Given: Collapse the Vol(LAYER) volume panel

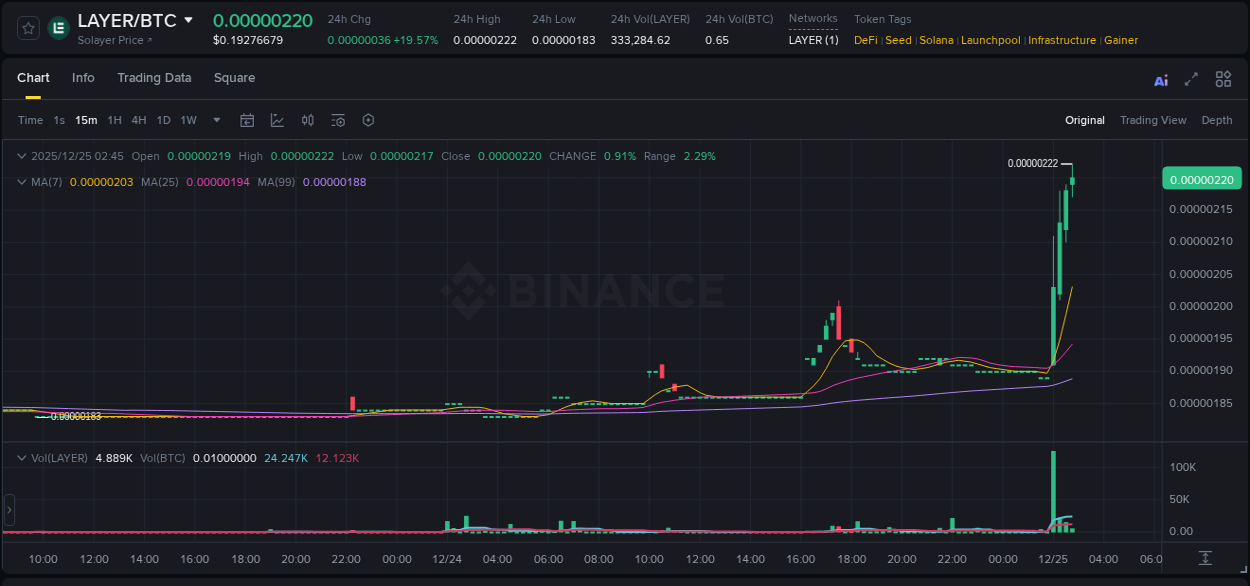Looking at the screenshot, I should coord(22,456).
